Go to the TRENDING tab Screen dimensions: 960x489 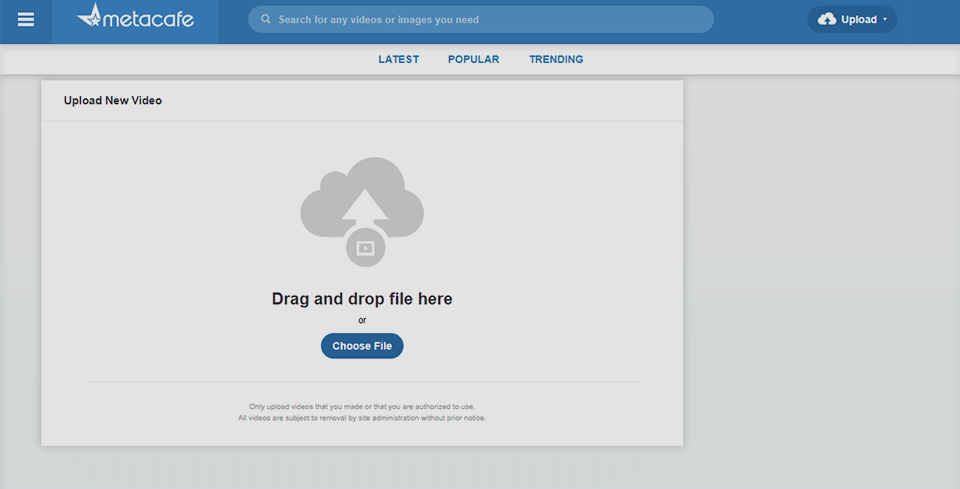point(556,59)
